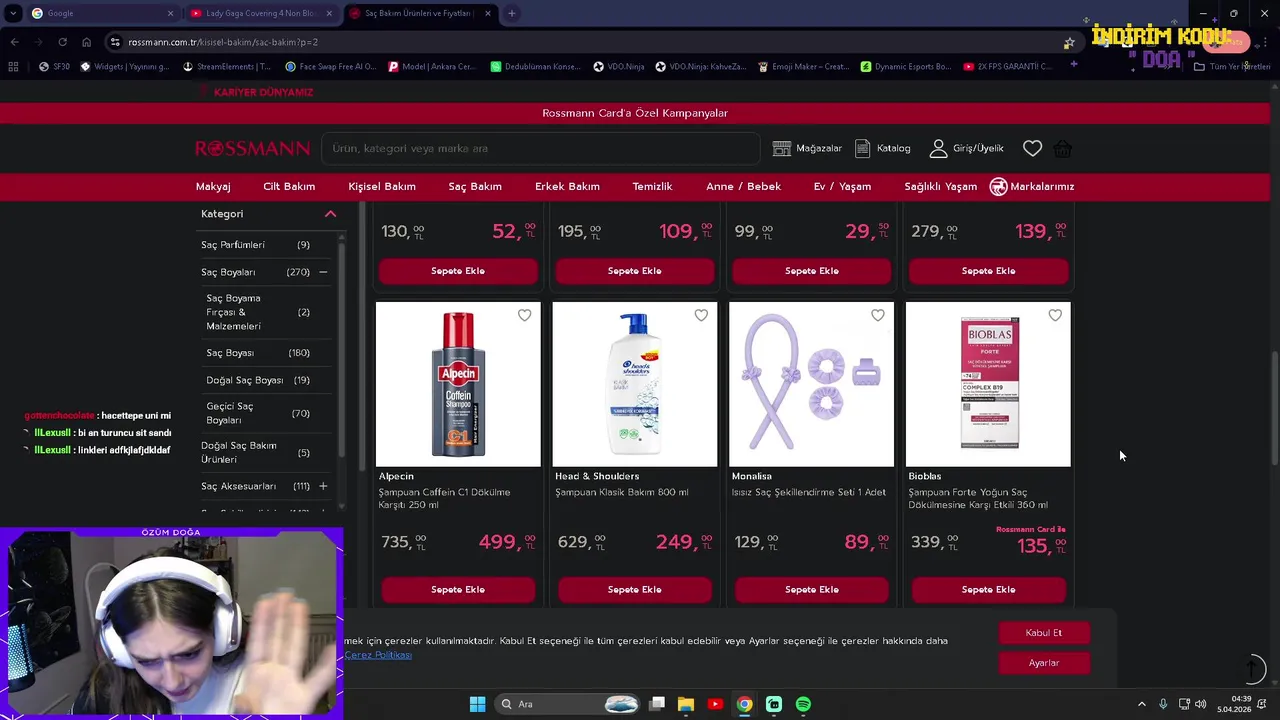Screen dimensions: 1280x720
Task: Add Bioblas Forte shampoo to cart
Action: coord(989,589)
